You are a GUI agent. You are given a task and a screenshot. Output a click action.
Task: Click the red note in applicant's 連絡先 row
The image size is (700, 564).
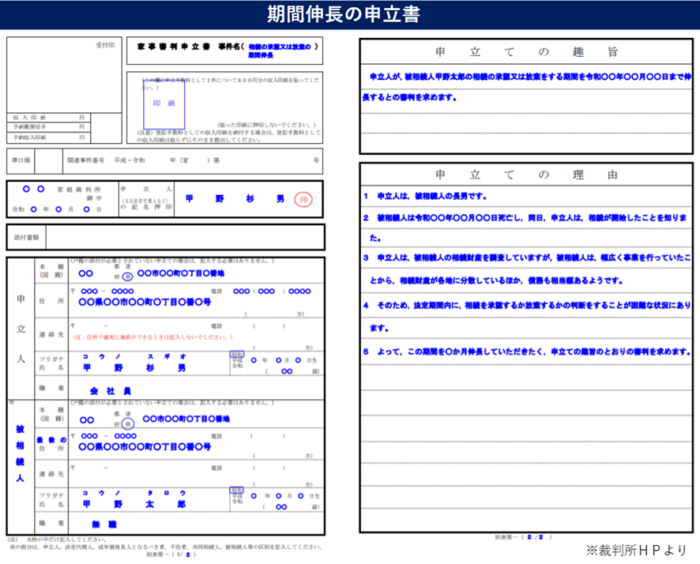(x=153, y=337)
